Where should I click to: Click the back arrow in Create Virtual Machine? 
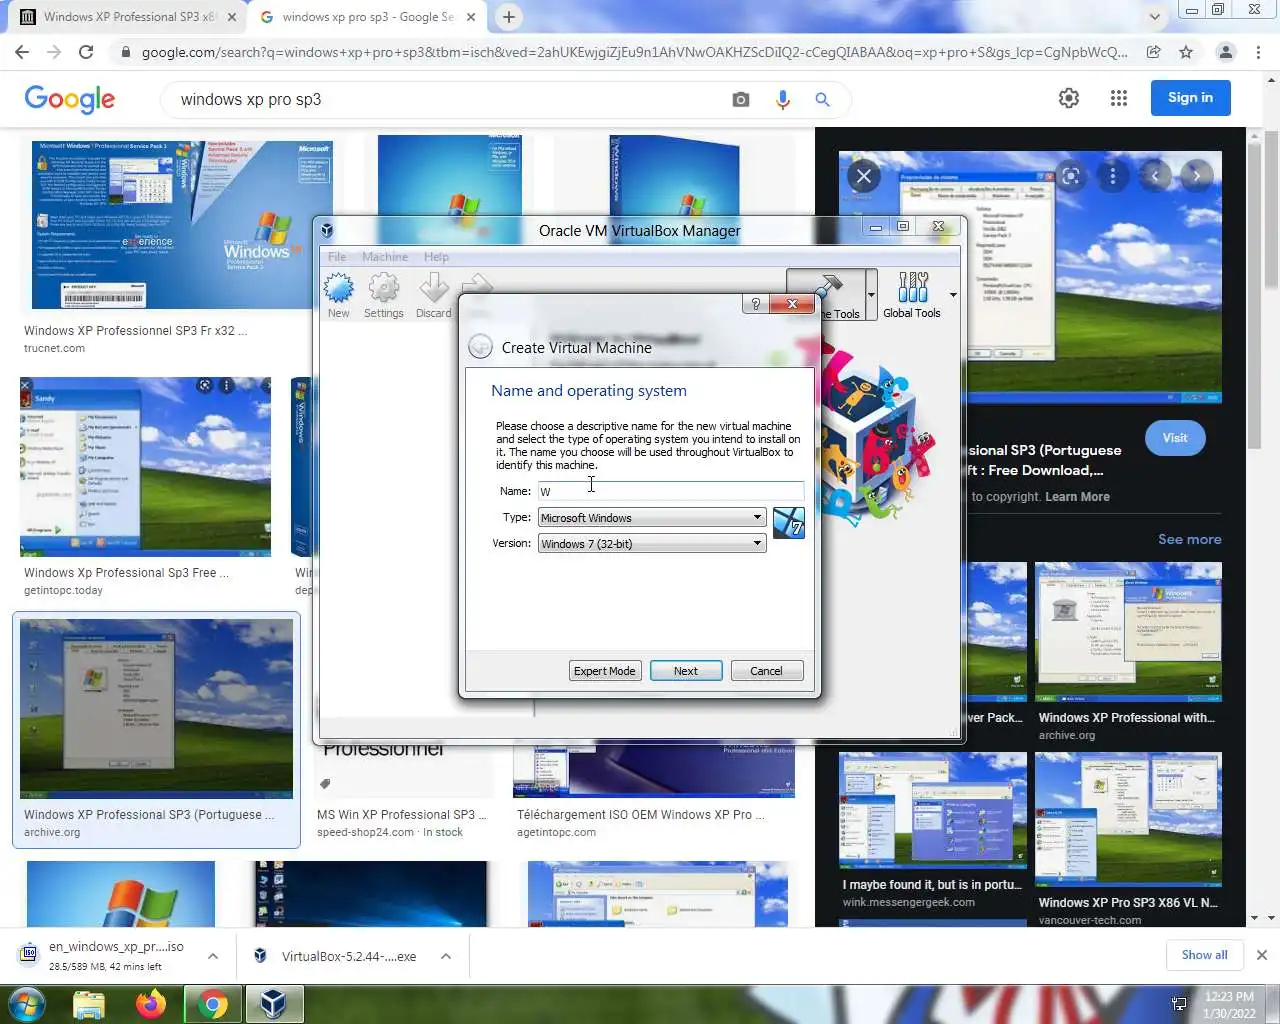(480, 346)
